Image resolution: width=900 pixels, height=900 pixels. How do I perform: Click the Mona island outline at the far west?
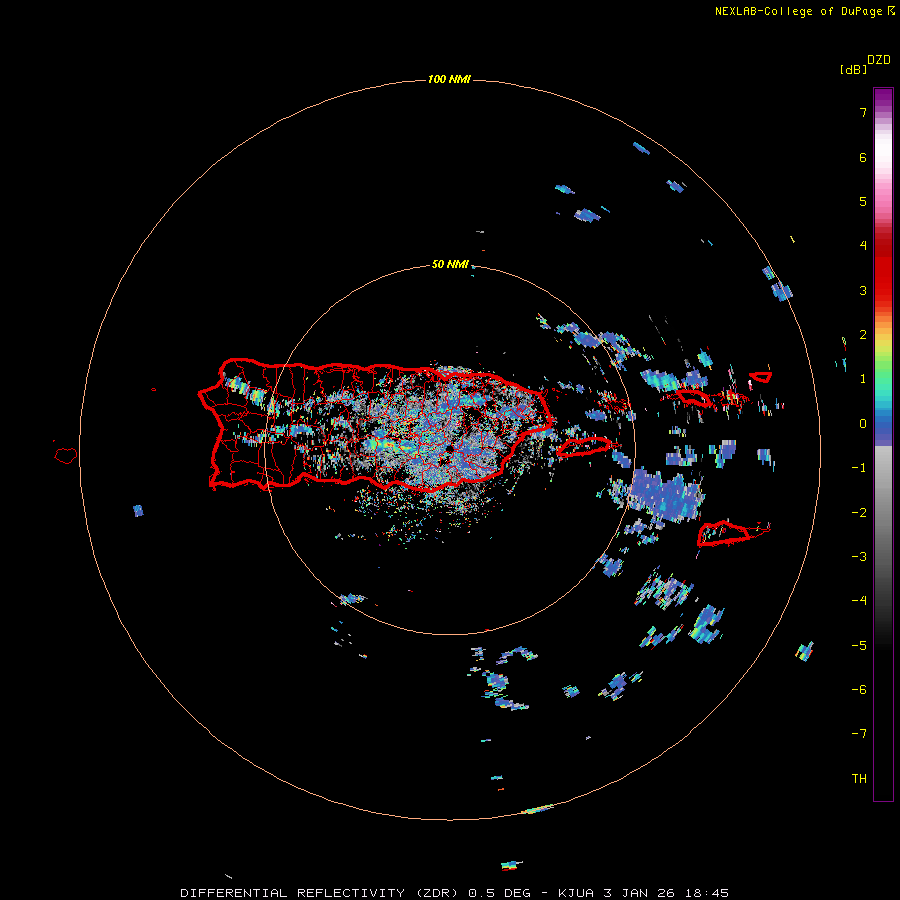click(x=66, y=456)
